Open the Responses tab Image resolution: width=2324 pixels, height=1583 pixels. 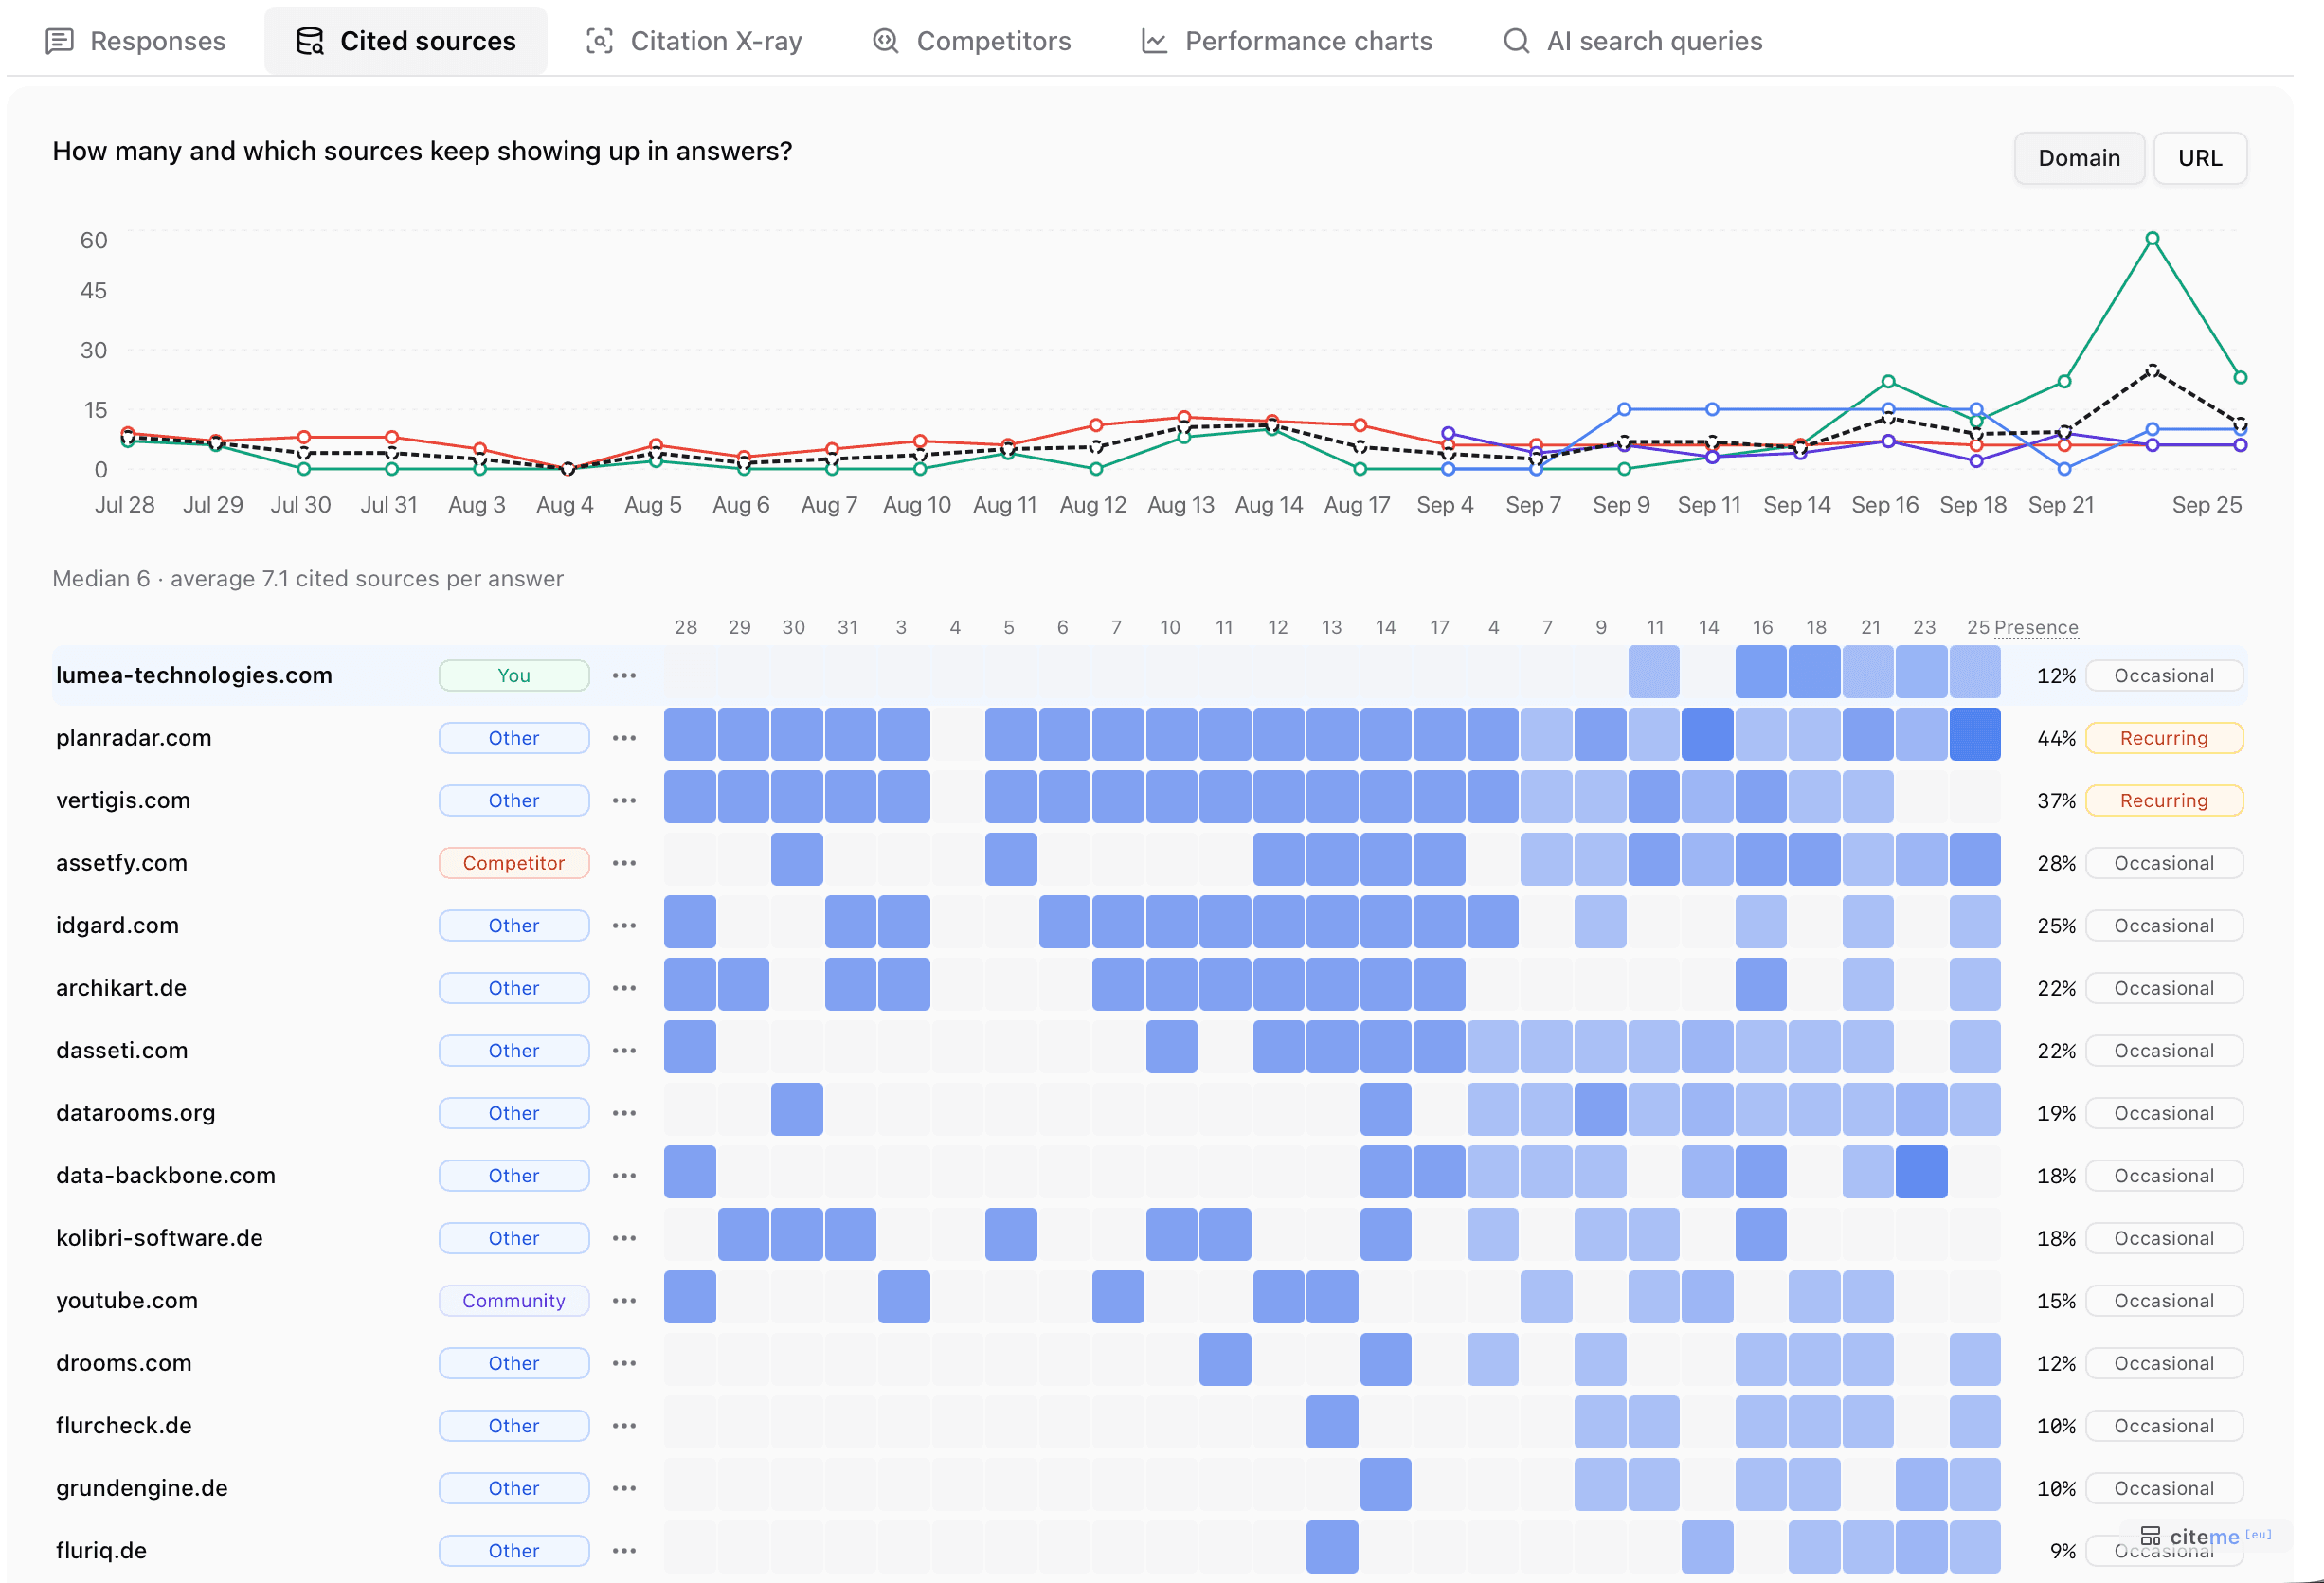point(136,41)
